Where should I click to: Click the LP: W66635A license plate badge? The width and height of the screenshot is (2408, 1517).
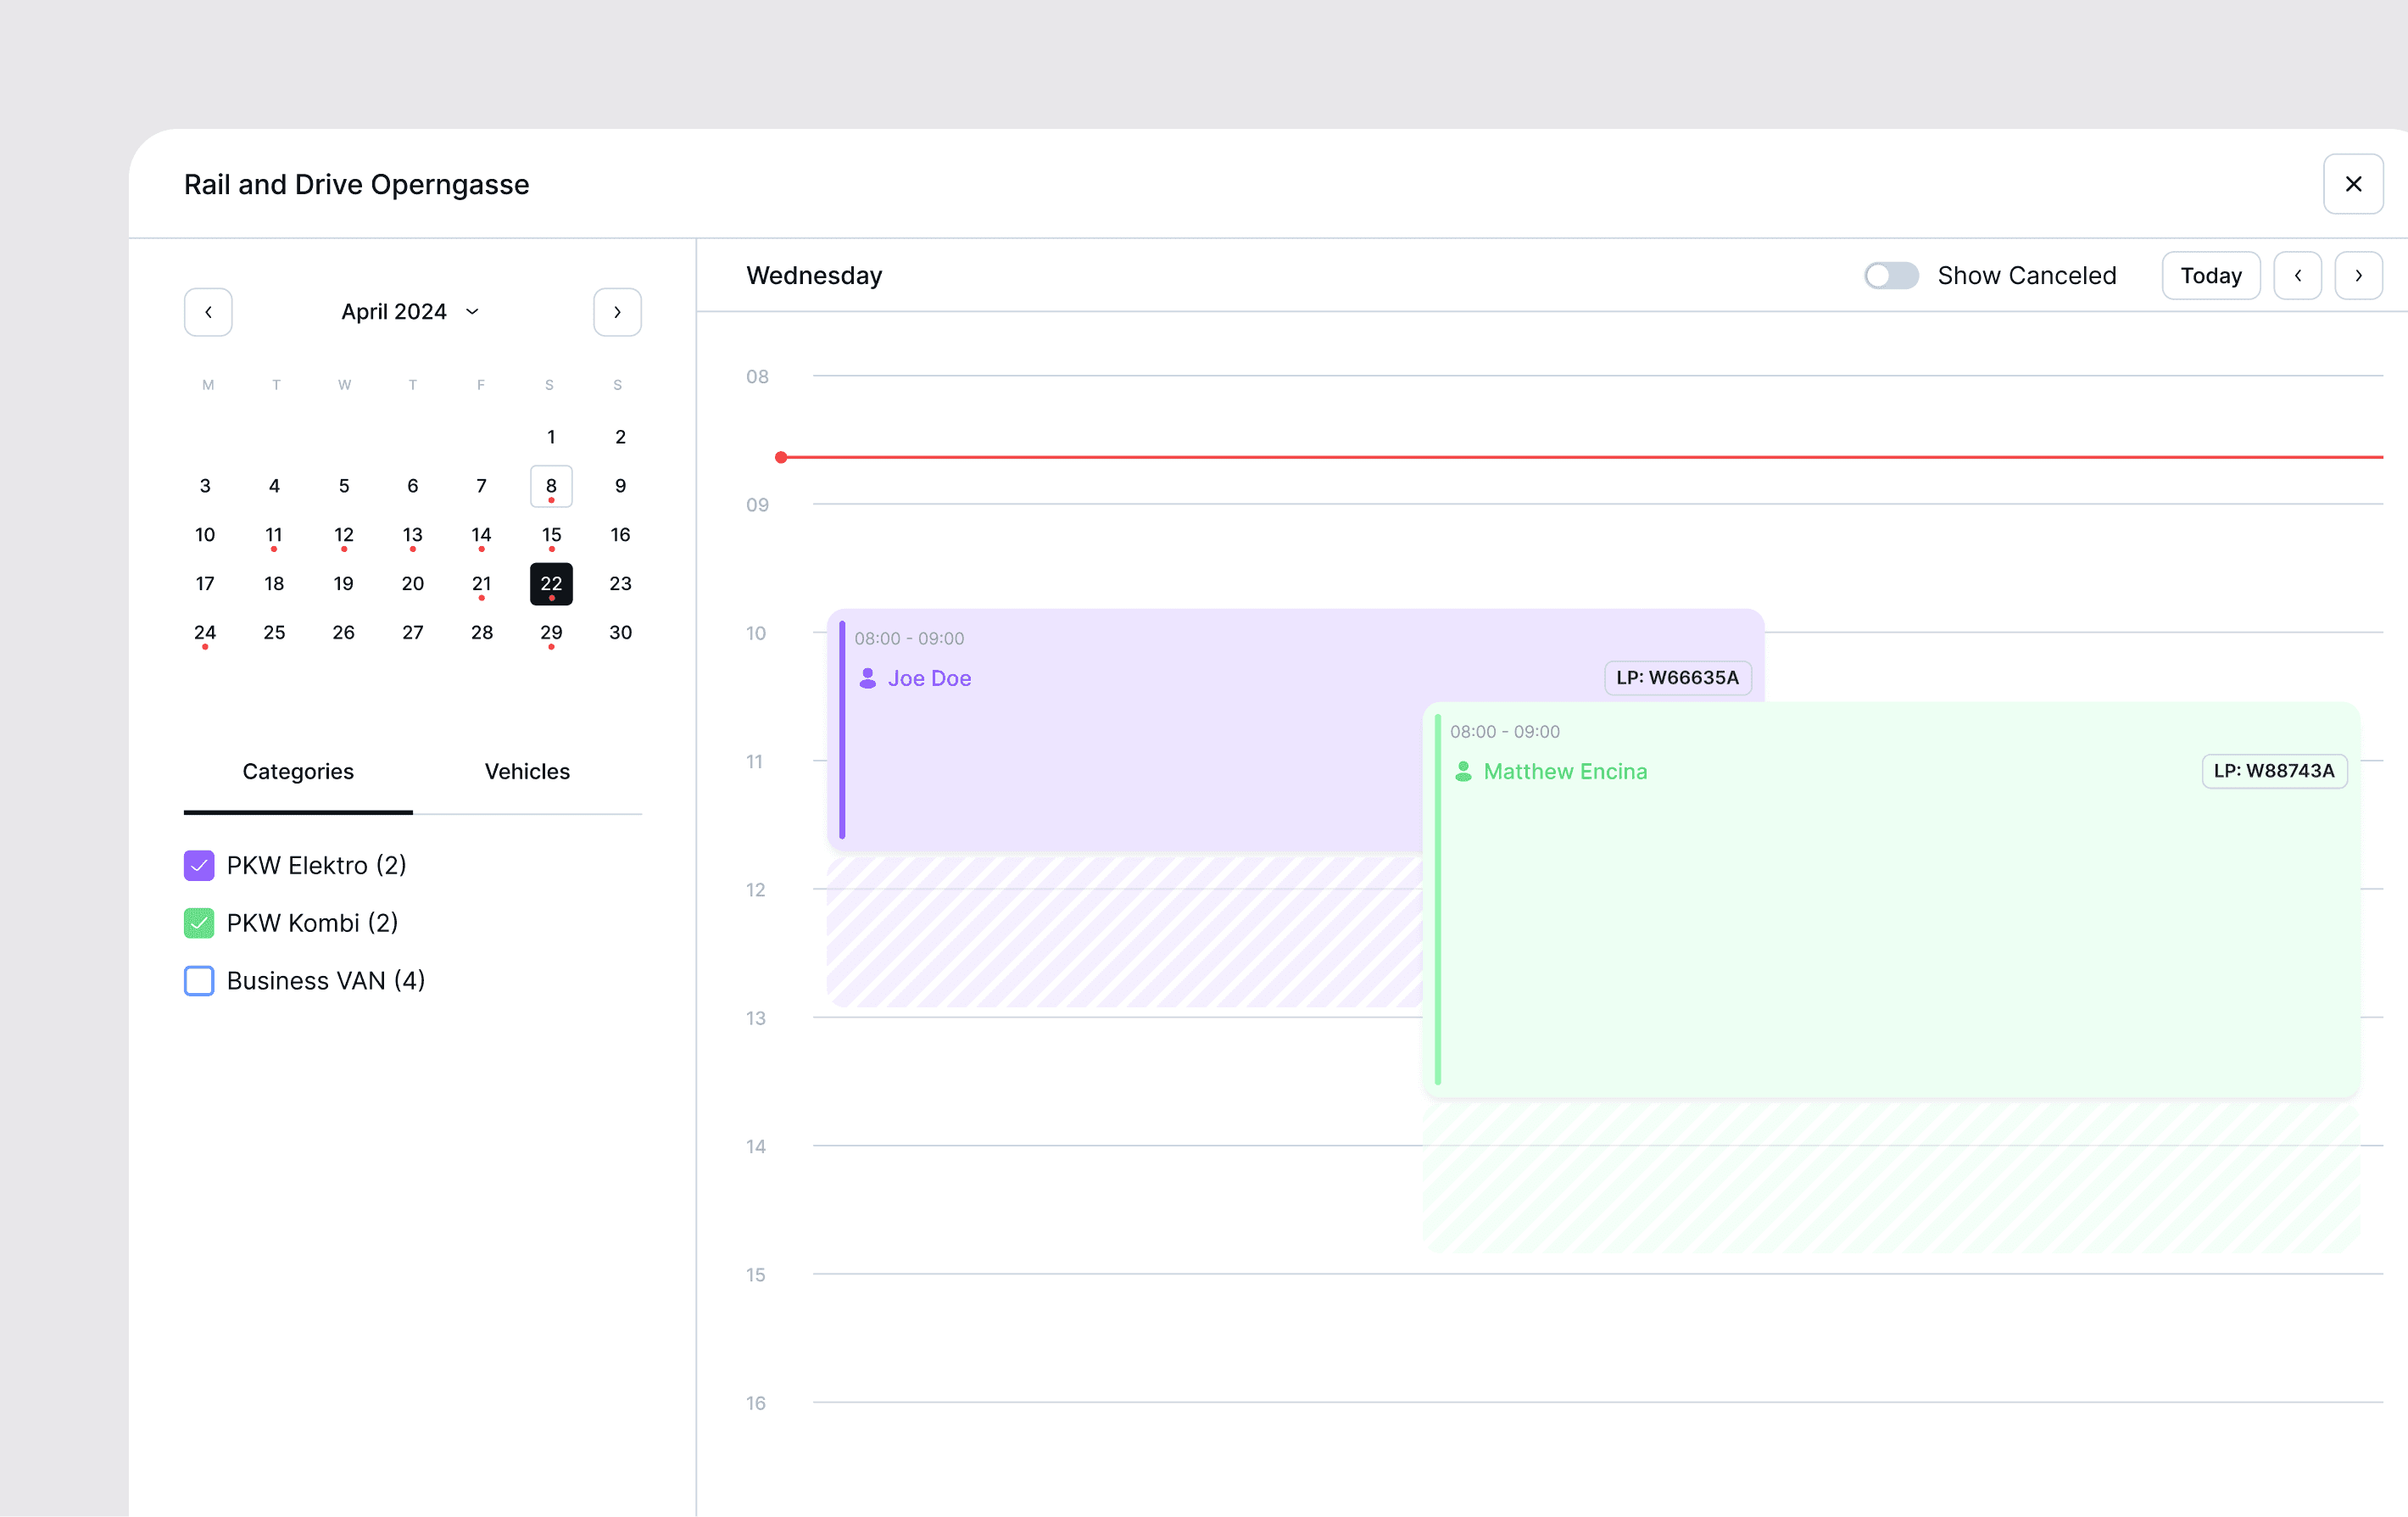click(1677, 678)
